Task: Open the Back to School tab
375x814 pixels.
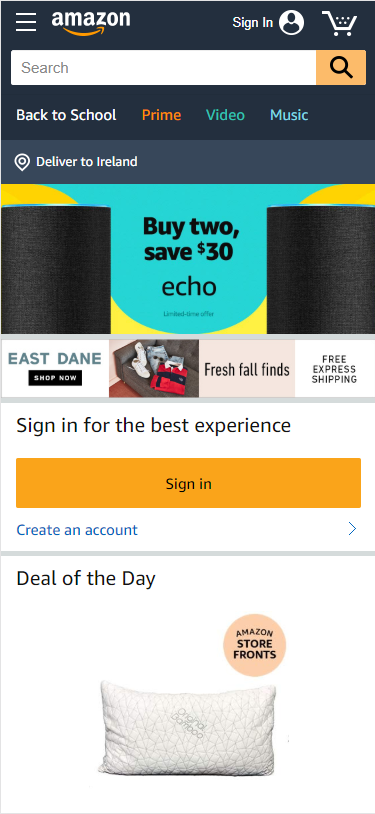Action: [66, 115]
